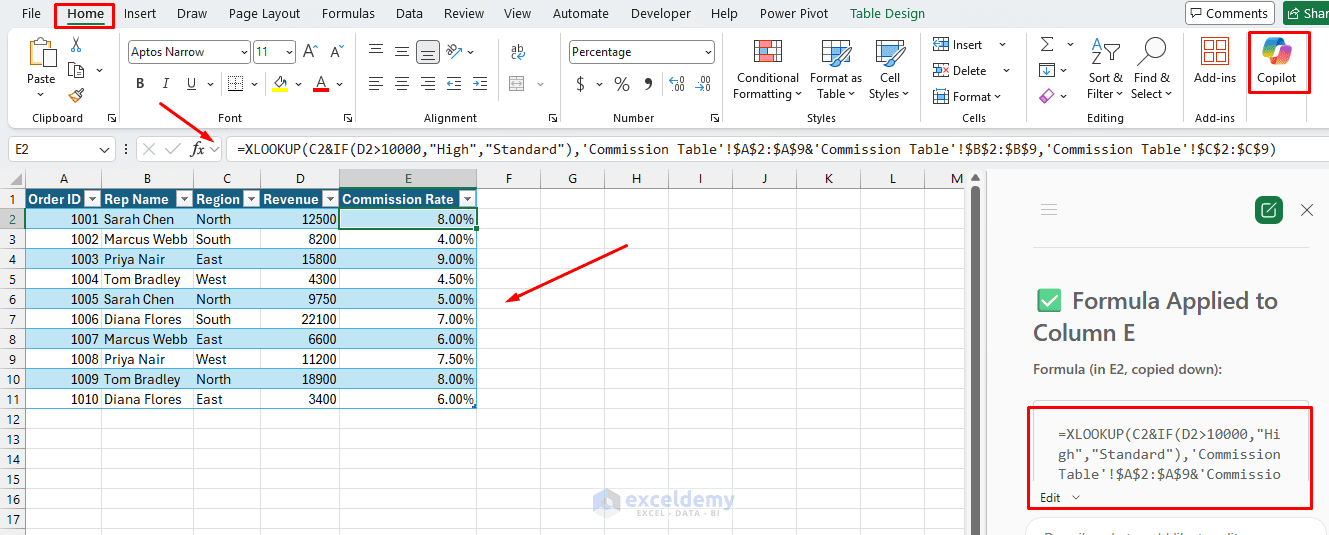Click the AutoSum sigma icon

click(1047, 45)
